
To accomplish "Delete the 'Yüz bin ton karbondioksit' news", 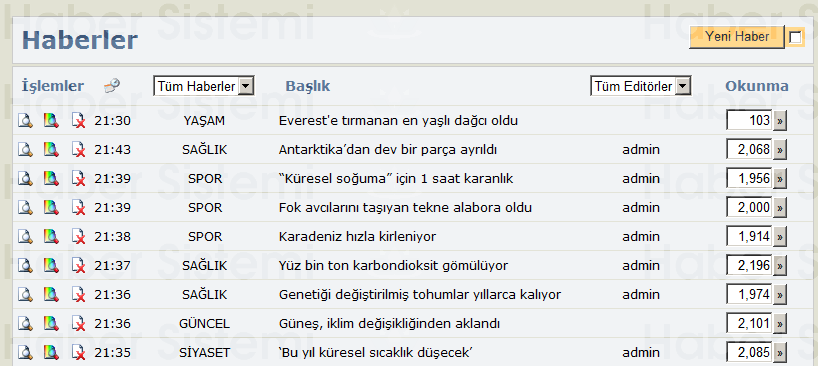I will pos(78,266).
